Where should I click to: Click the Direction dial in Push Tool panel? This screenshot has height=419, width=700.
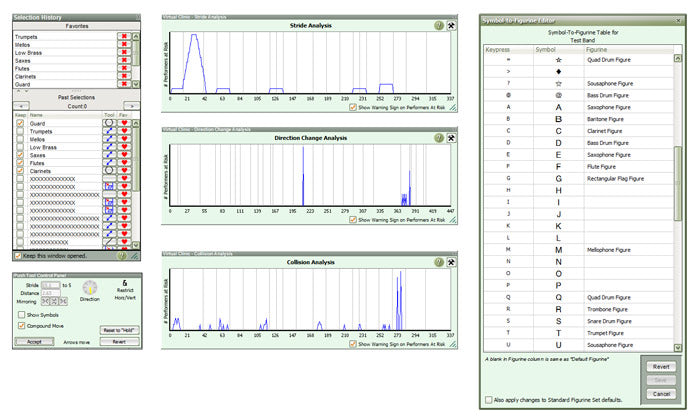pos(90,287)
